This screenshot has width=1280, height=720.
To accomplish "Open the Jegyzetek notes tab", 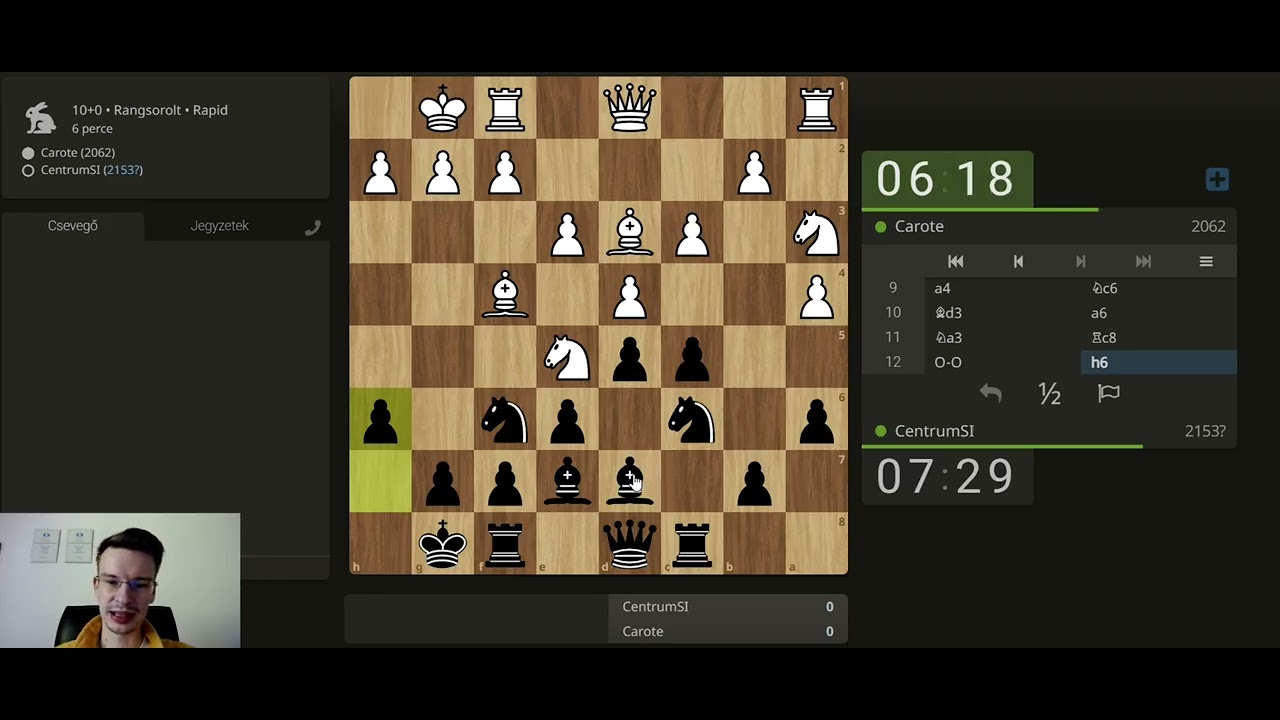I will click(219, 226).
